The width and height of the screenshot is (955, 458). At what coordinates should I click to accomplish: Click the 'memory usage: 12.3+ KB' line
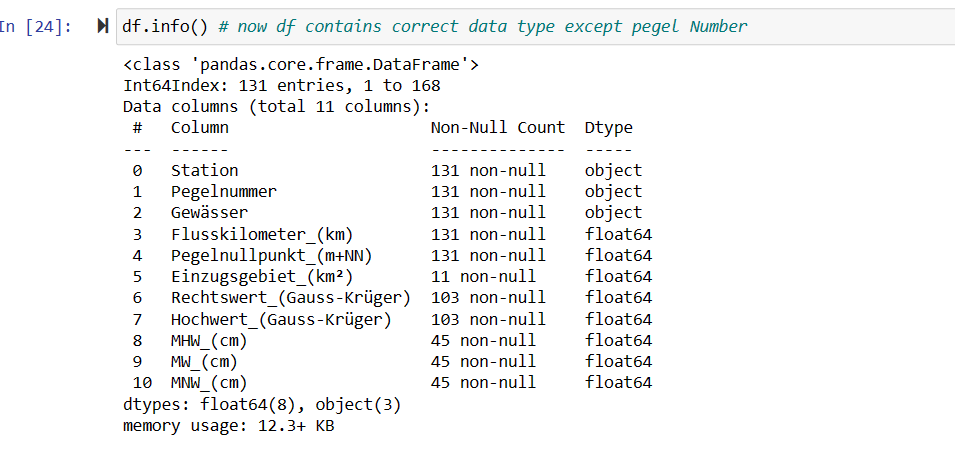[x=229, y=425]
